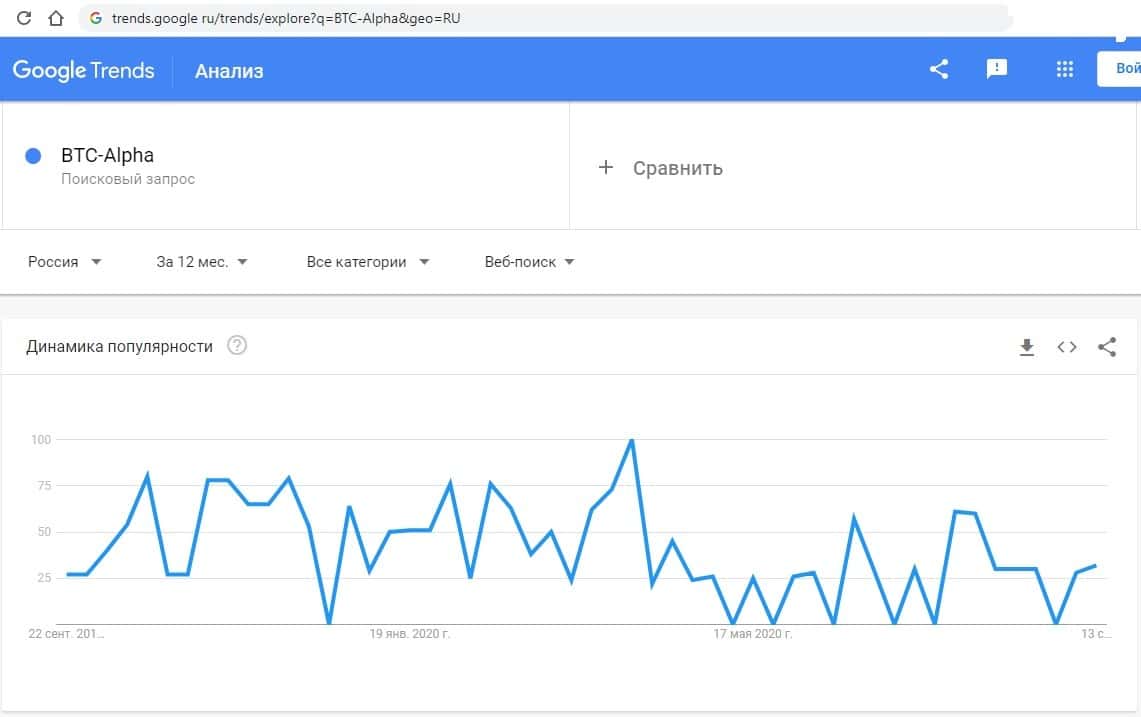Open the Google apps grid icon
The height and width of the screenshot is (717, 1141).
pyautogui.click(x=1064, y=69)
